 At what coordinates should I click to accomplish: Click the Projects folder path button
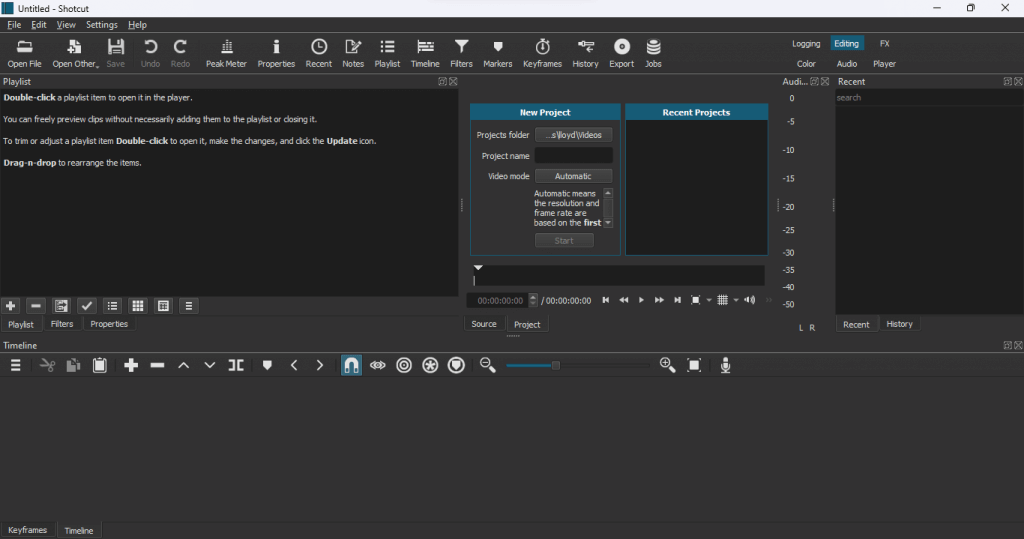click(573, 135)
